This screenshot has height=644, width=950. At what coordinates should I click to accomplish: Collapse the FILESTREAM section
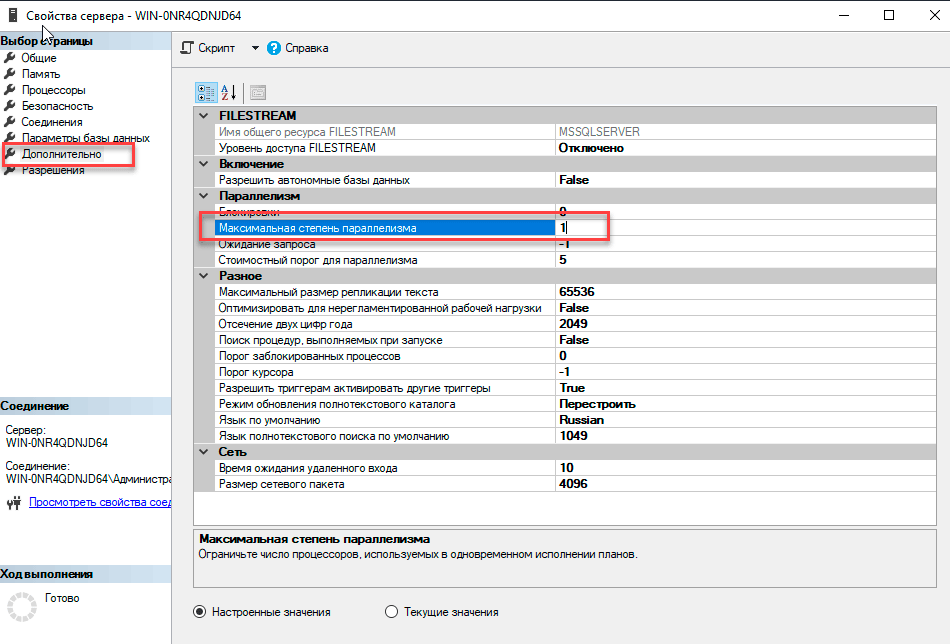(205, 116)
